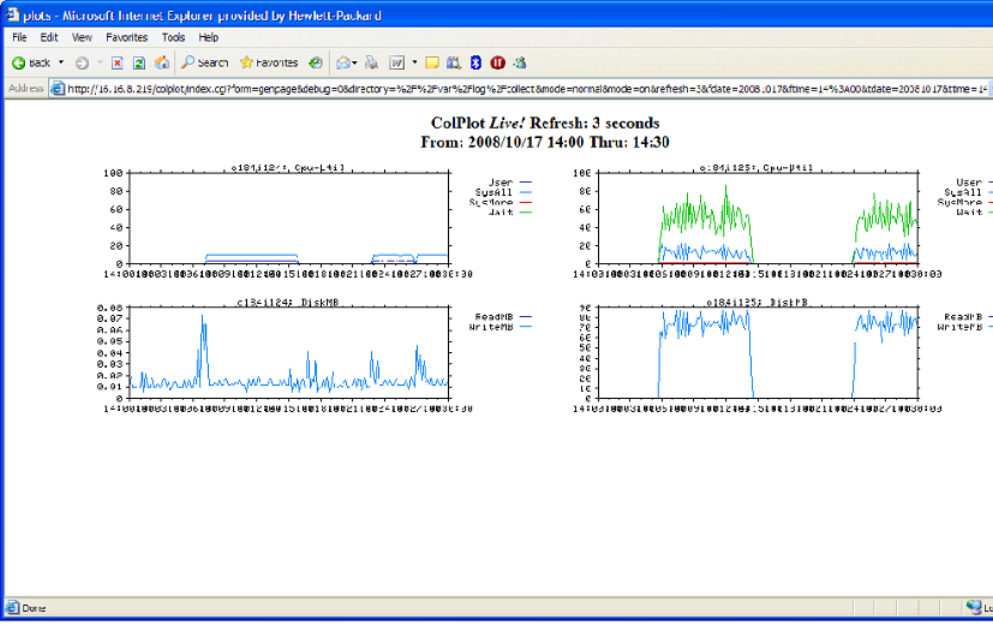The width and height of the screenshot is (993, 625).
Task: Open the Favorites menu
Action: (126, 37)
